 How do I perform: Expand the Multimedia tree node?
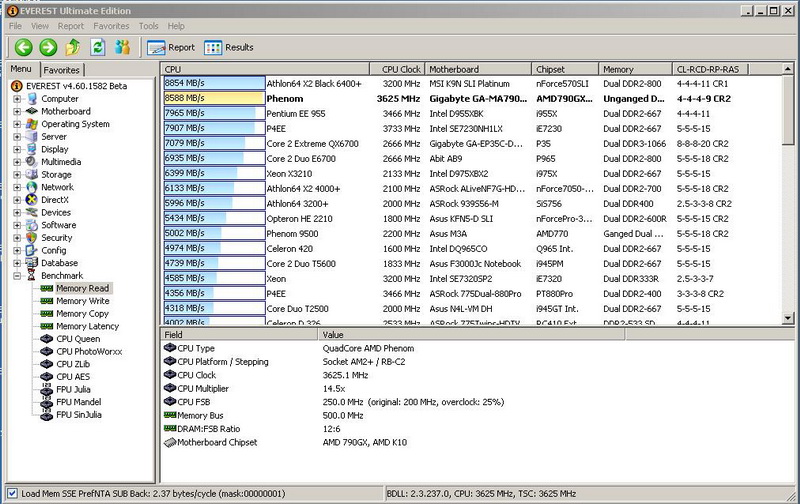(x=17, y=162)
